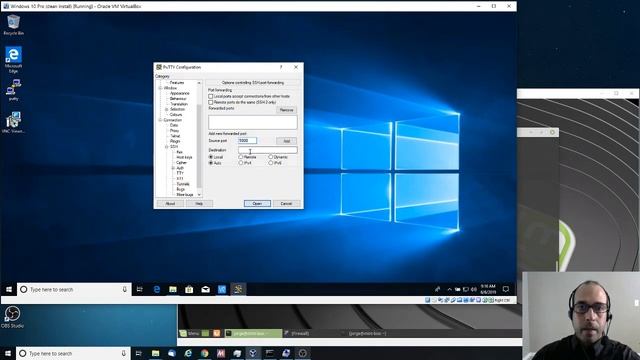
Task: Select Tunnels in the category tree
Action: click(x=183, y=184)
